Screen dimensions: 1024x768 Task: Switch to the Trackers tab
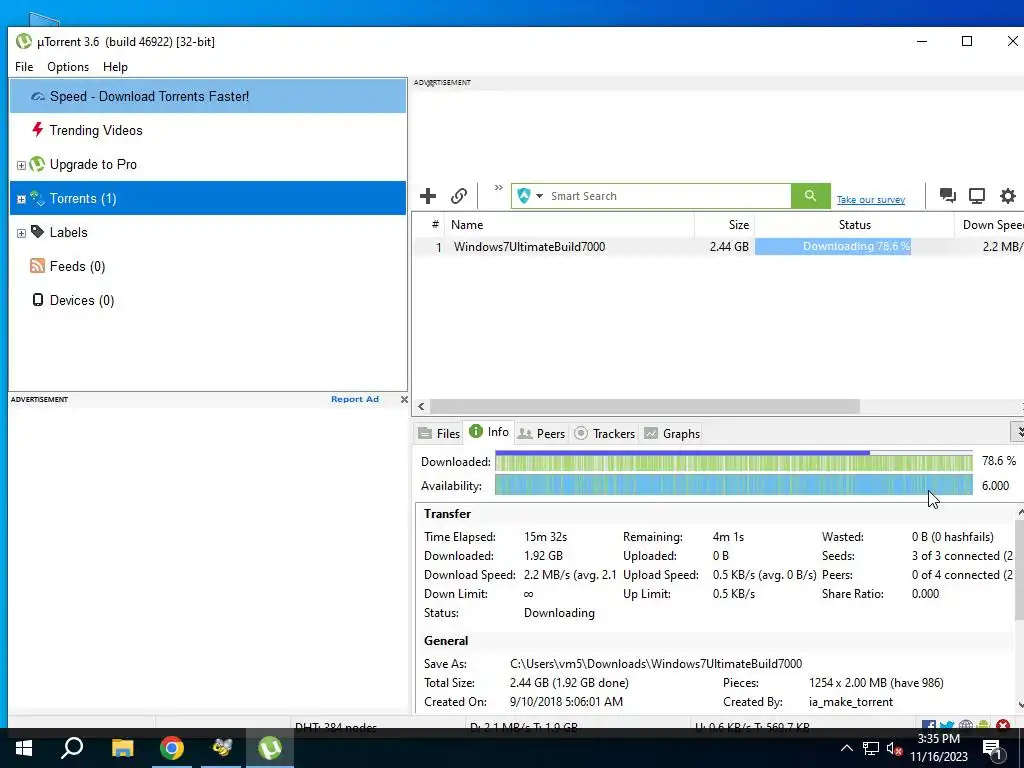pyautogui.click(x=605, y=434)
